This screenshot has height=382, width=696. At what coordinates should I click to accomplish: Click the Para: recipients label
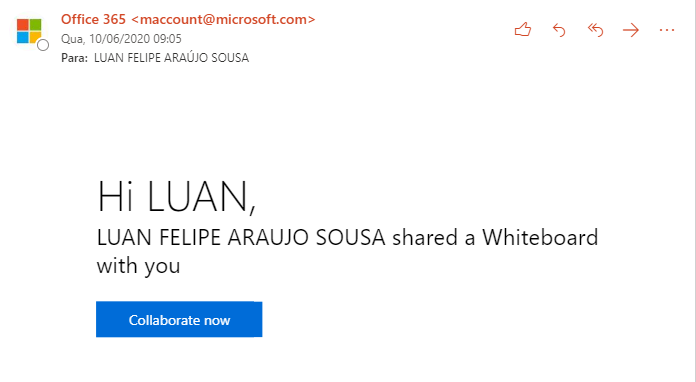point(75,58)
